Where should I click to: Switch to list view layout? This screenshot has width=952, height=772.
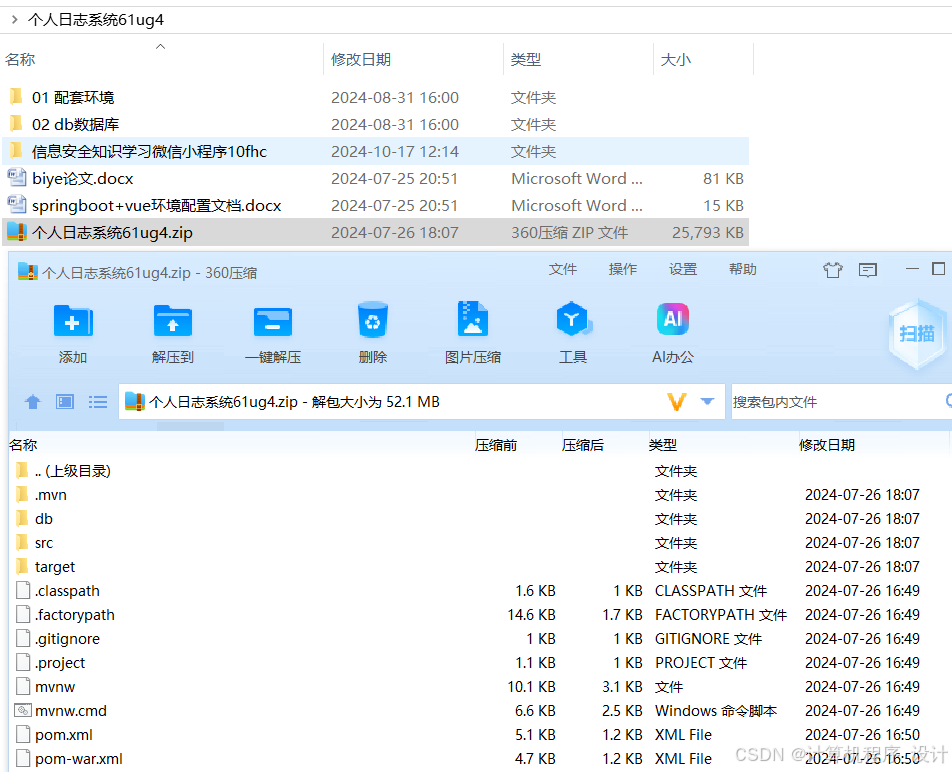(97, 401)
